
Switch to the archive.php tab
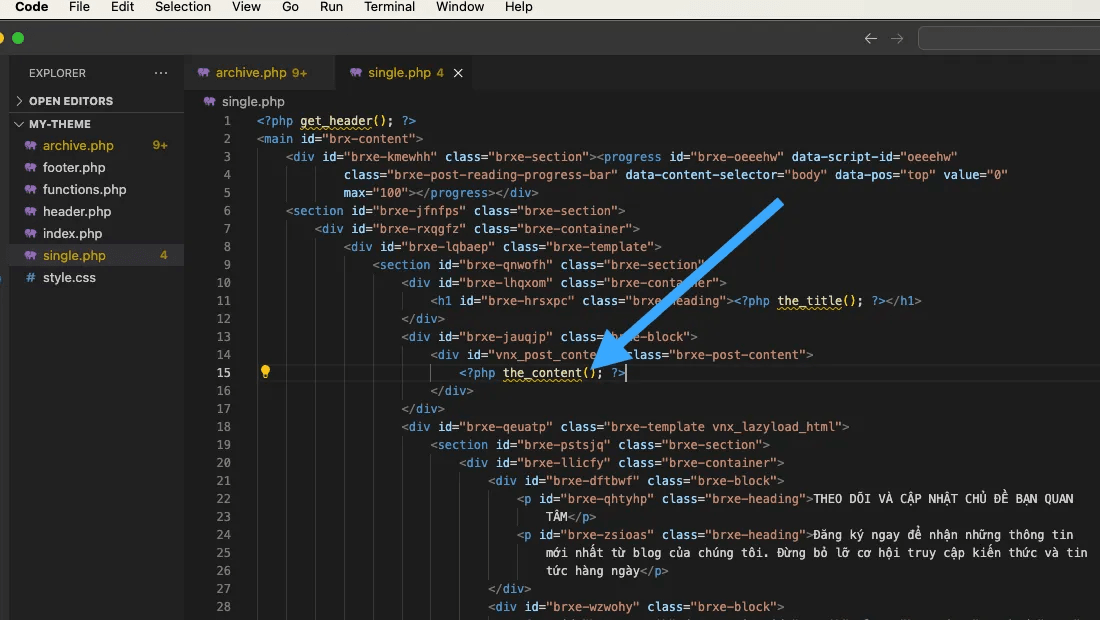tap(260, 73)
